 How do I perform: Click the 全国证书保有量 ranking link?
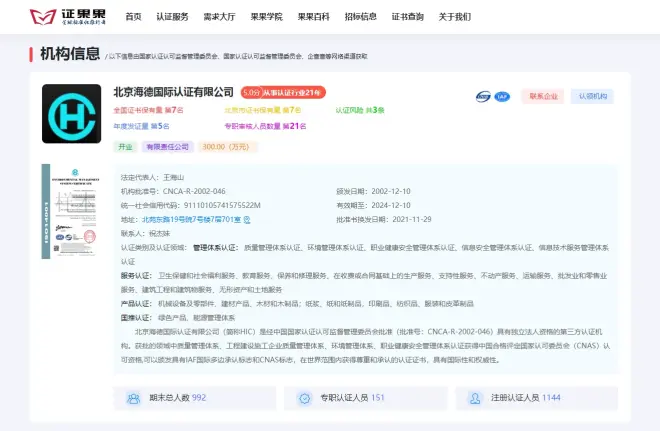[147, 110]
